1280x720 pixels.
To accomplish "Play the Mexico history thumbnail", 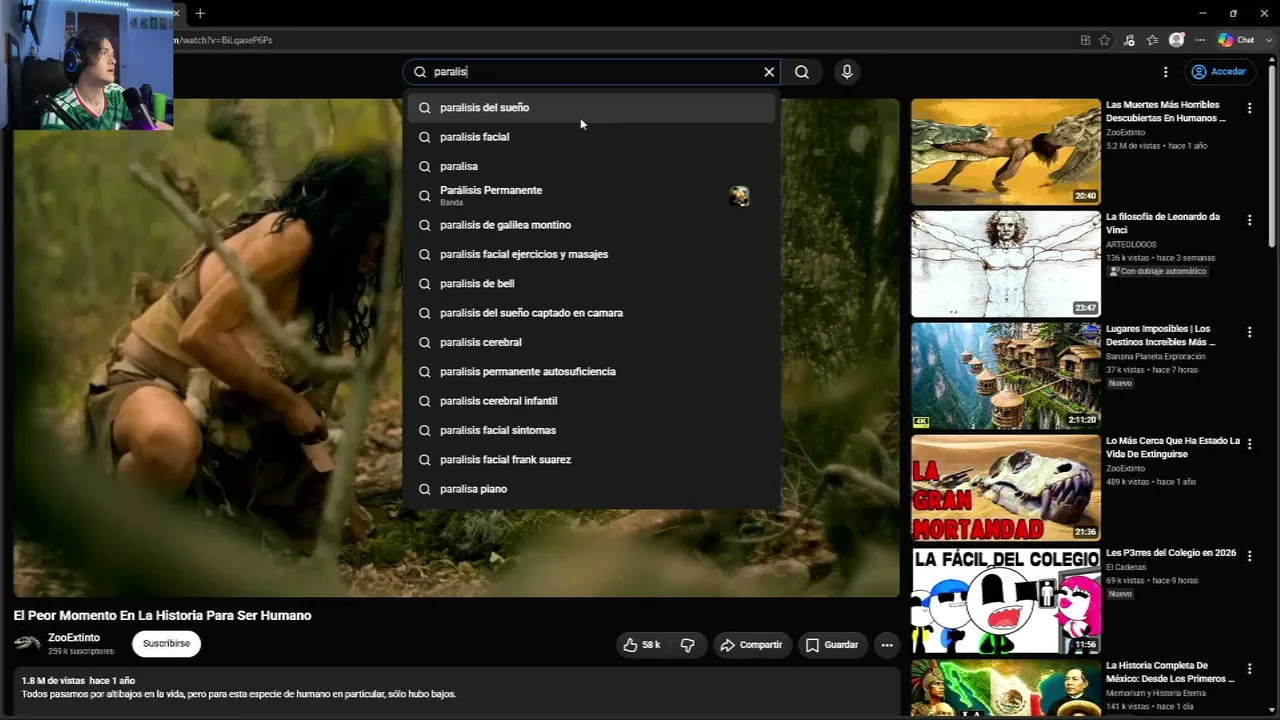I will [x=1005, y=688].
